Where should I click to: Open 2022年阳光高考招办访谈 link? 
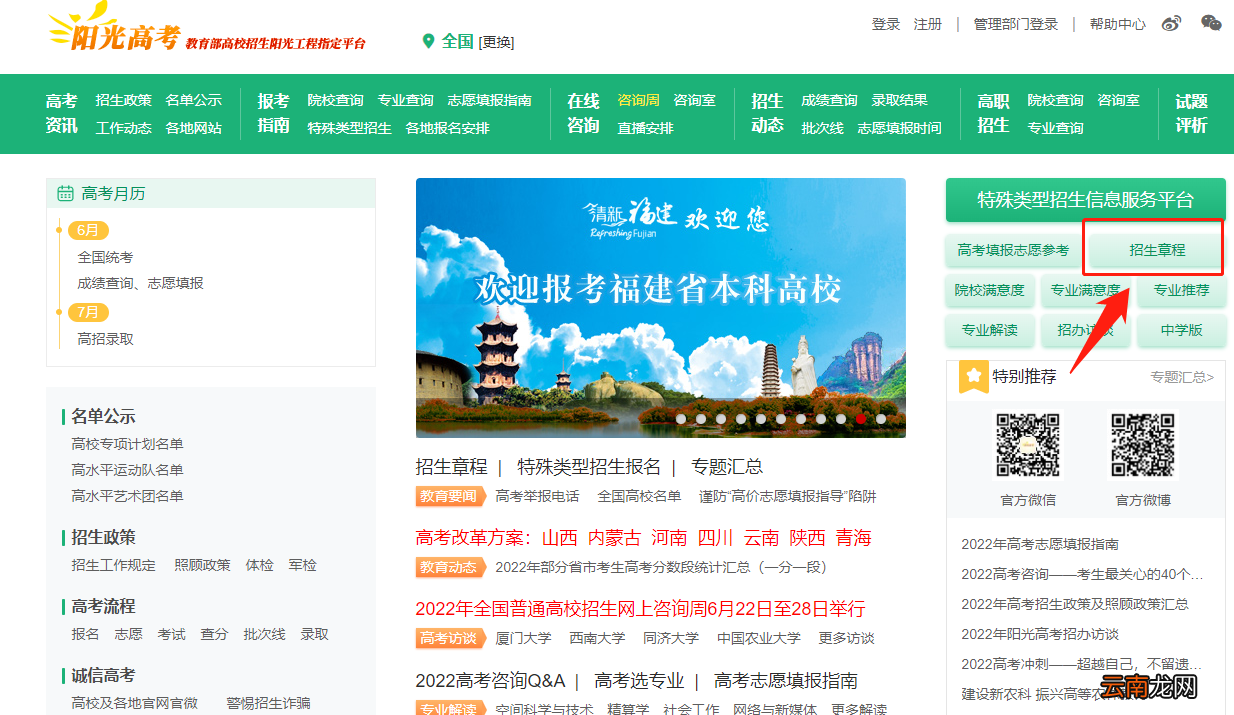1040,634
